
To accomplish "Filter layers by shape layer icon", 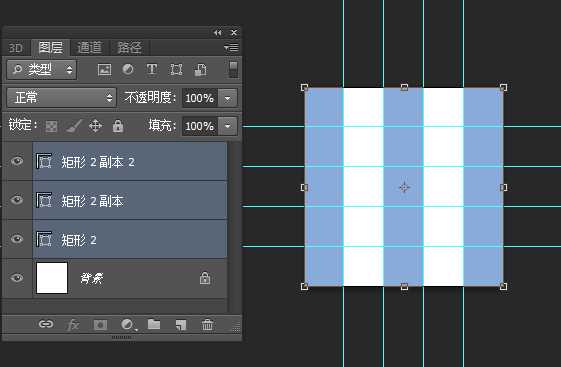I will pos(176,70).
